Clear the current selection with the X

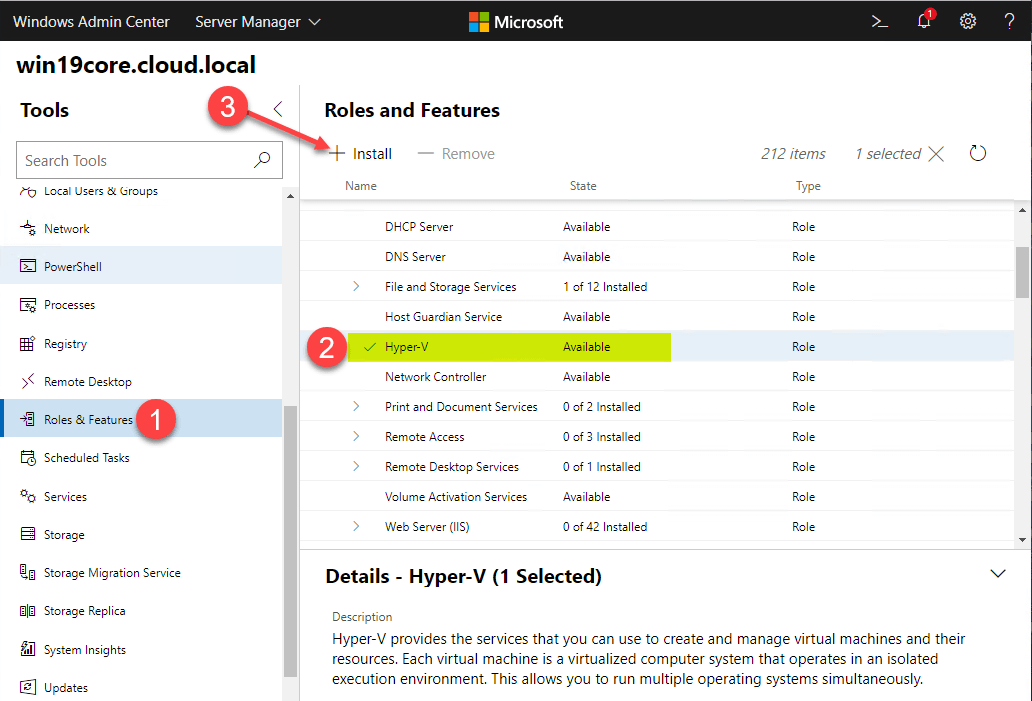[936, 154]
